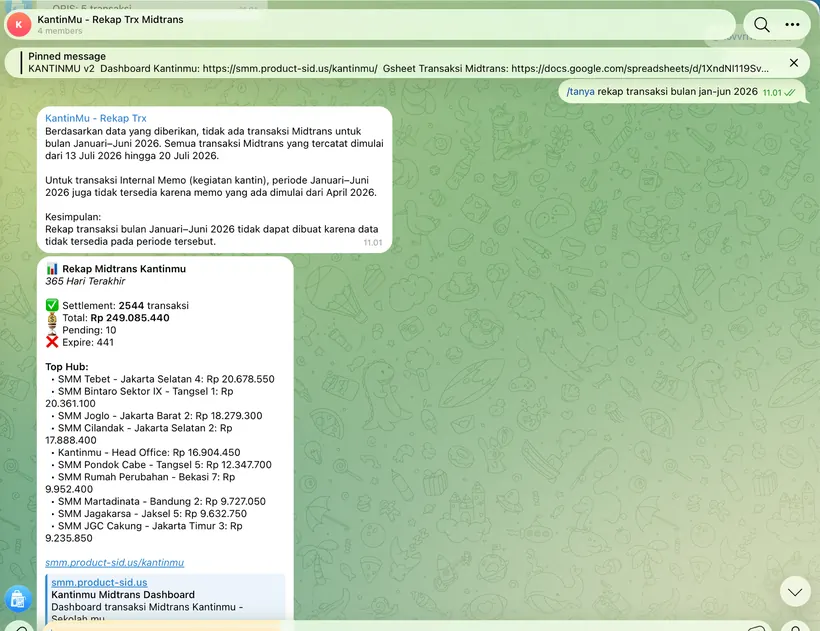The width and height of the screenshot is (820, 631).
Task: Click Kantinmu - Head Office entry
Action: [145, 452]
